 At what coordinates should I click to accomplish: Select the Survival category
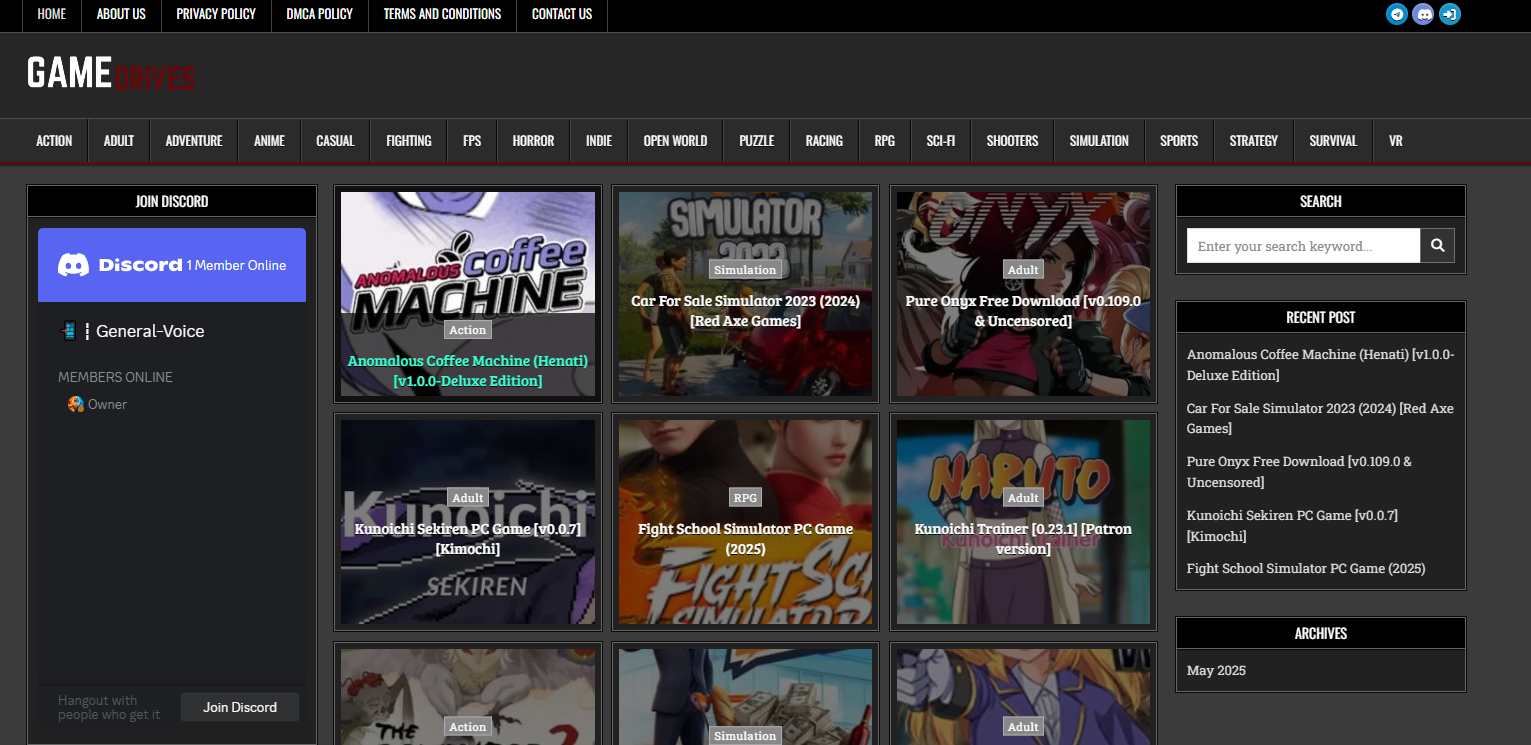(1333, 141)
